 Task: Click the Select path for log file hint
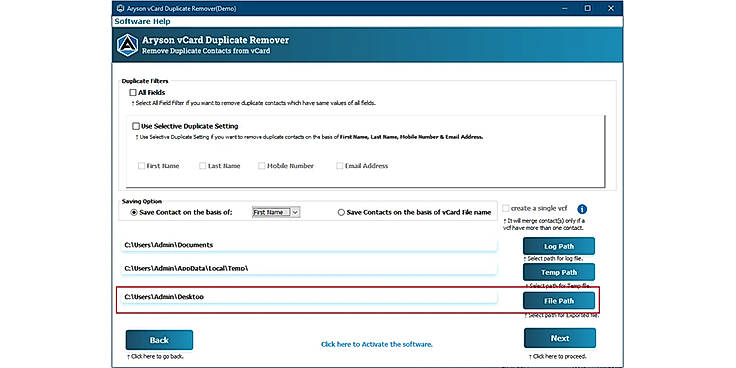pyautogui.click(x=553, y=259)
